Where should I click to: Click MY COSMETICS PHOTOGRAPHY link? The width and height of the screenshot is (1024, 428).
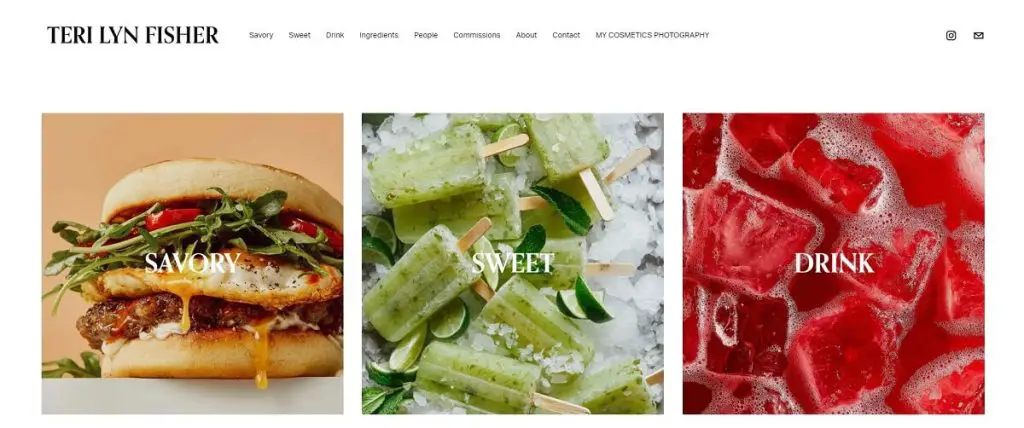(652, 35)
